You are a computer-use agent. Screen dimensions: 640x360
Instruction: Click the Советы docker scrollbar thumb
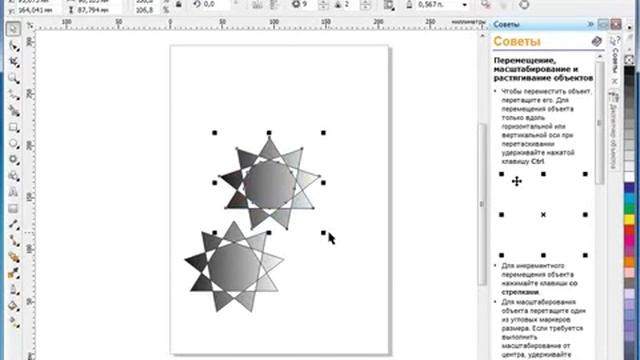(599, 123)
